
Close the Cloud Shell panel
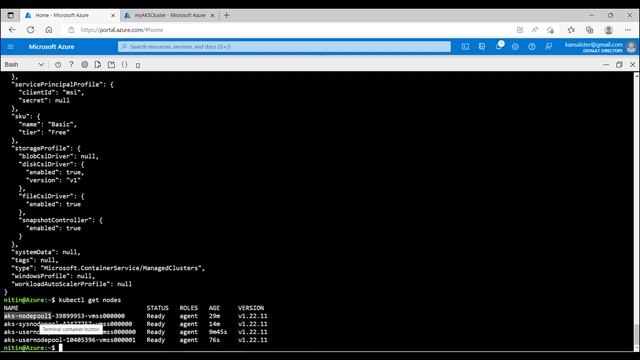[x=633, y=64]
